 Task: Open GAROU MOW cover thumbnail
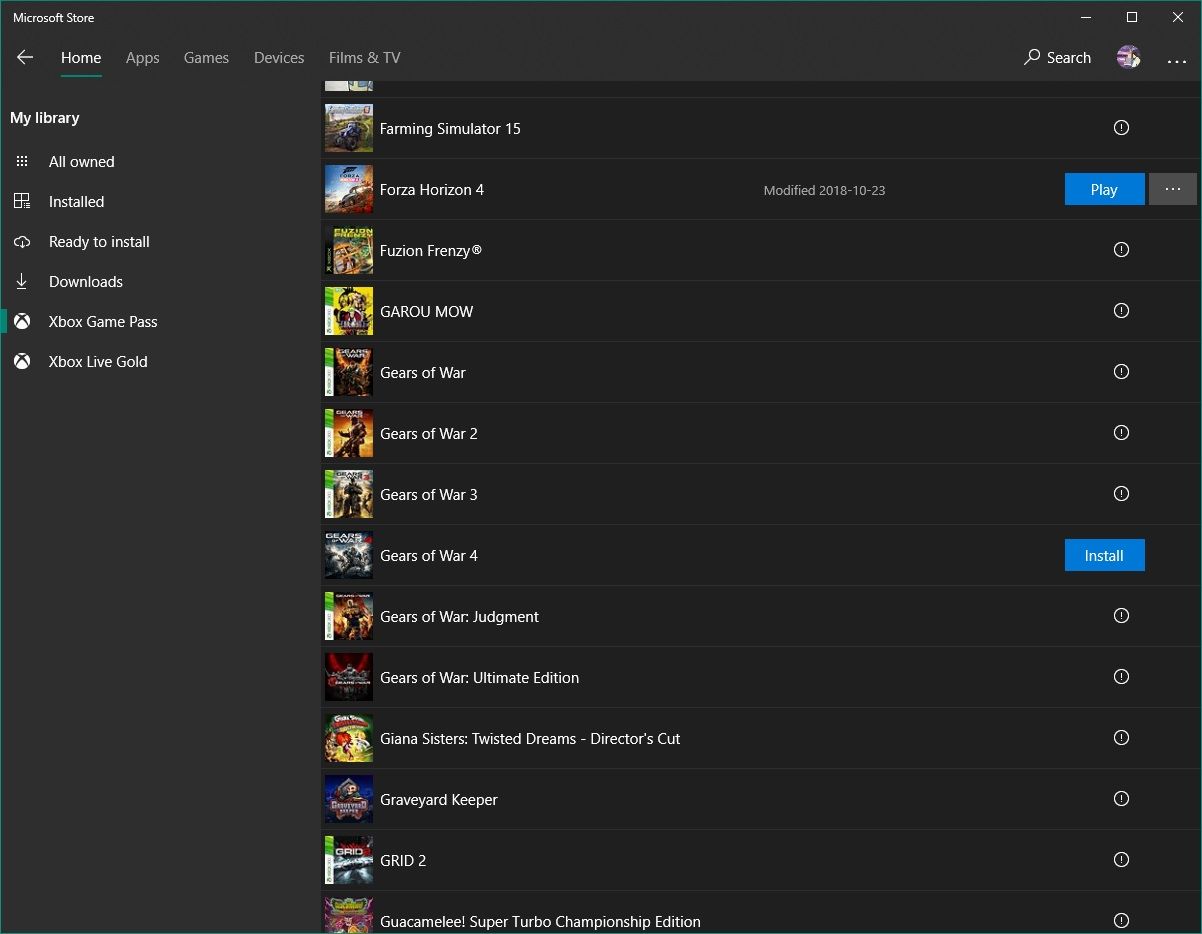tap(349, 311)
